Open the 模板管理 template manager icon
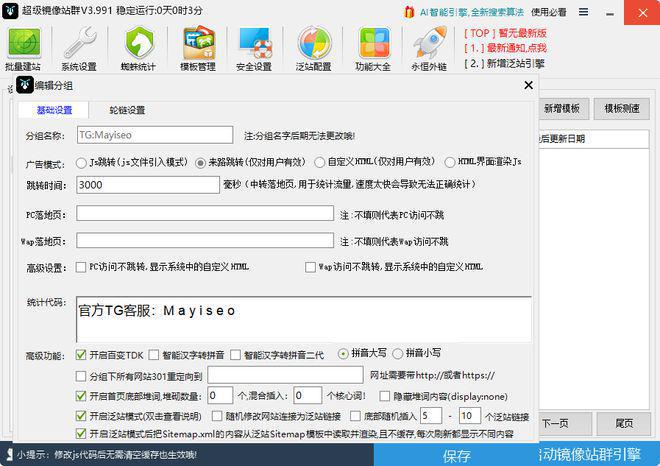 click(197, 46)
